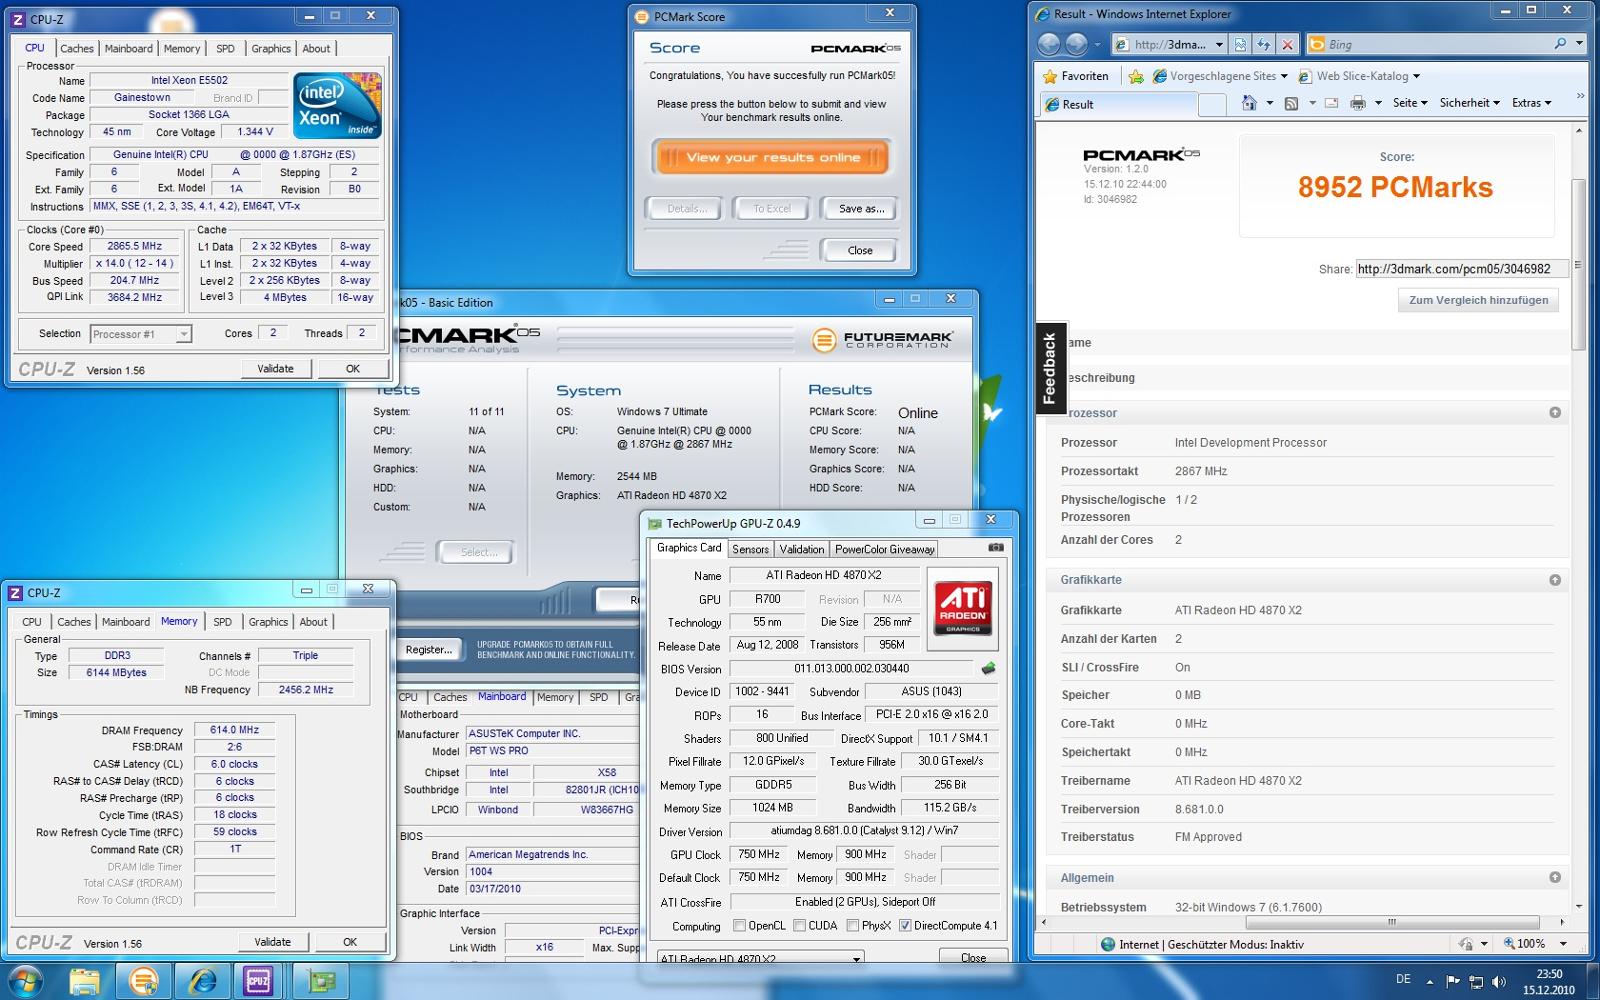
Task: Click Zum Vergleich hinzufügen button
Action: click(x=1478, y=300)
